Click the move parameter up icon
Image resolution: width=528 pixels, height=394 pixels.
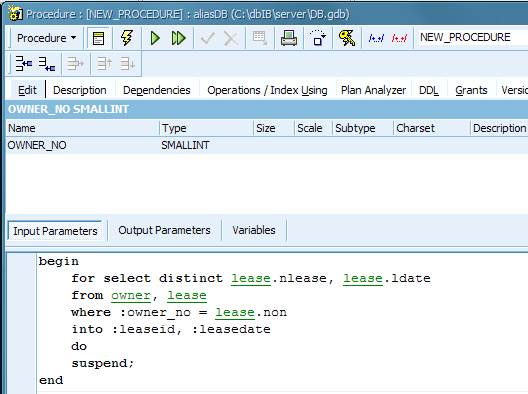click(104, 63)
